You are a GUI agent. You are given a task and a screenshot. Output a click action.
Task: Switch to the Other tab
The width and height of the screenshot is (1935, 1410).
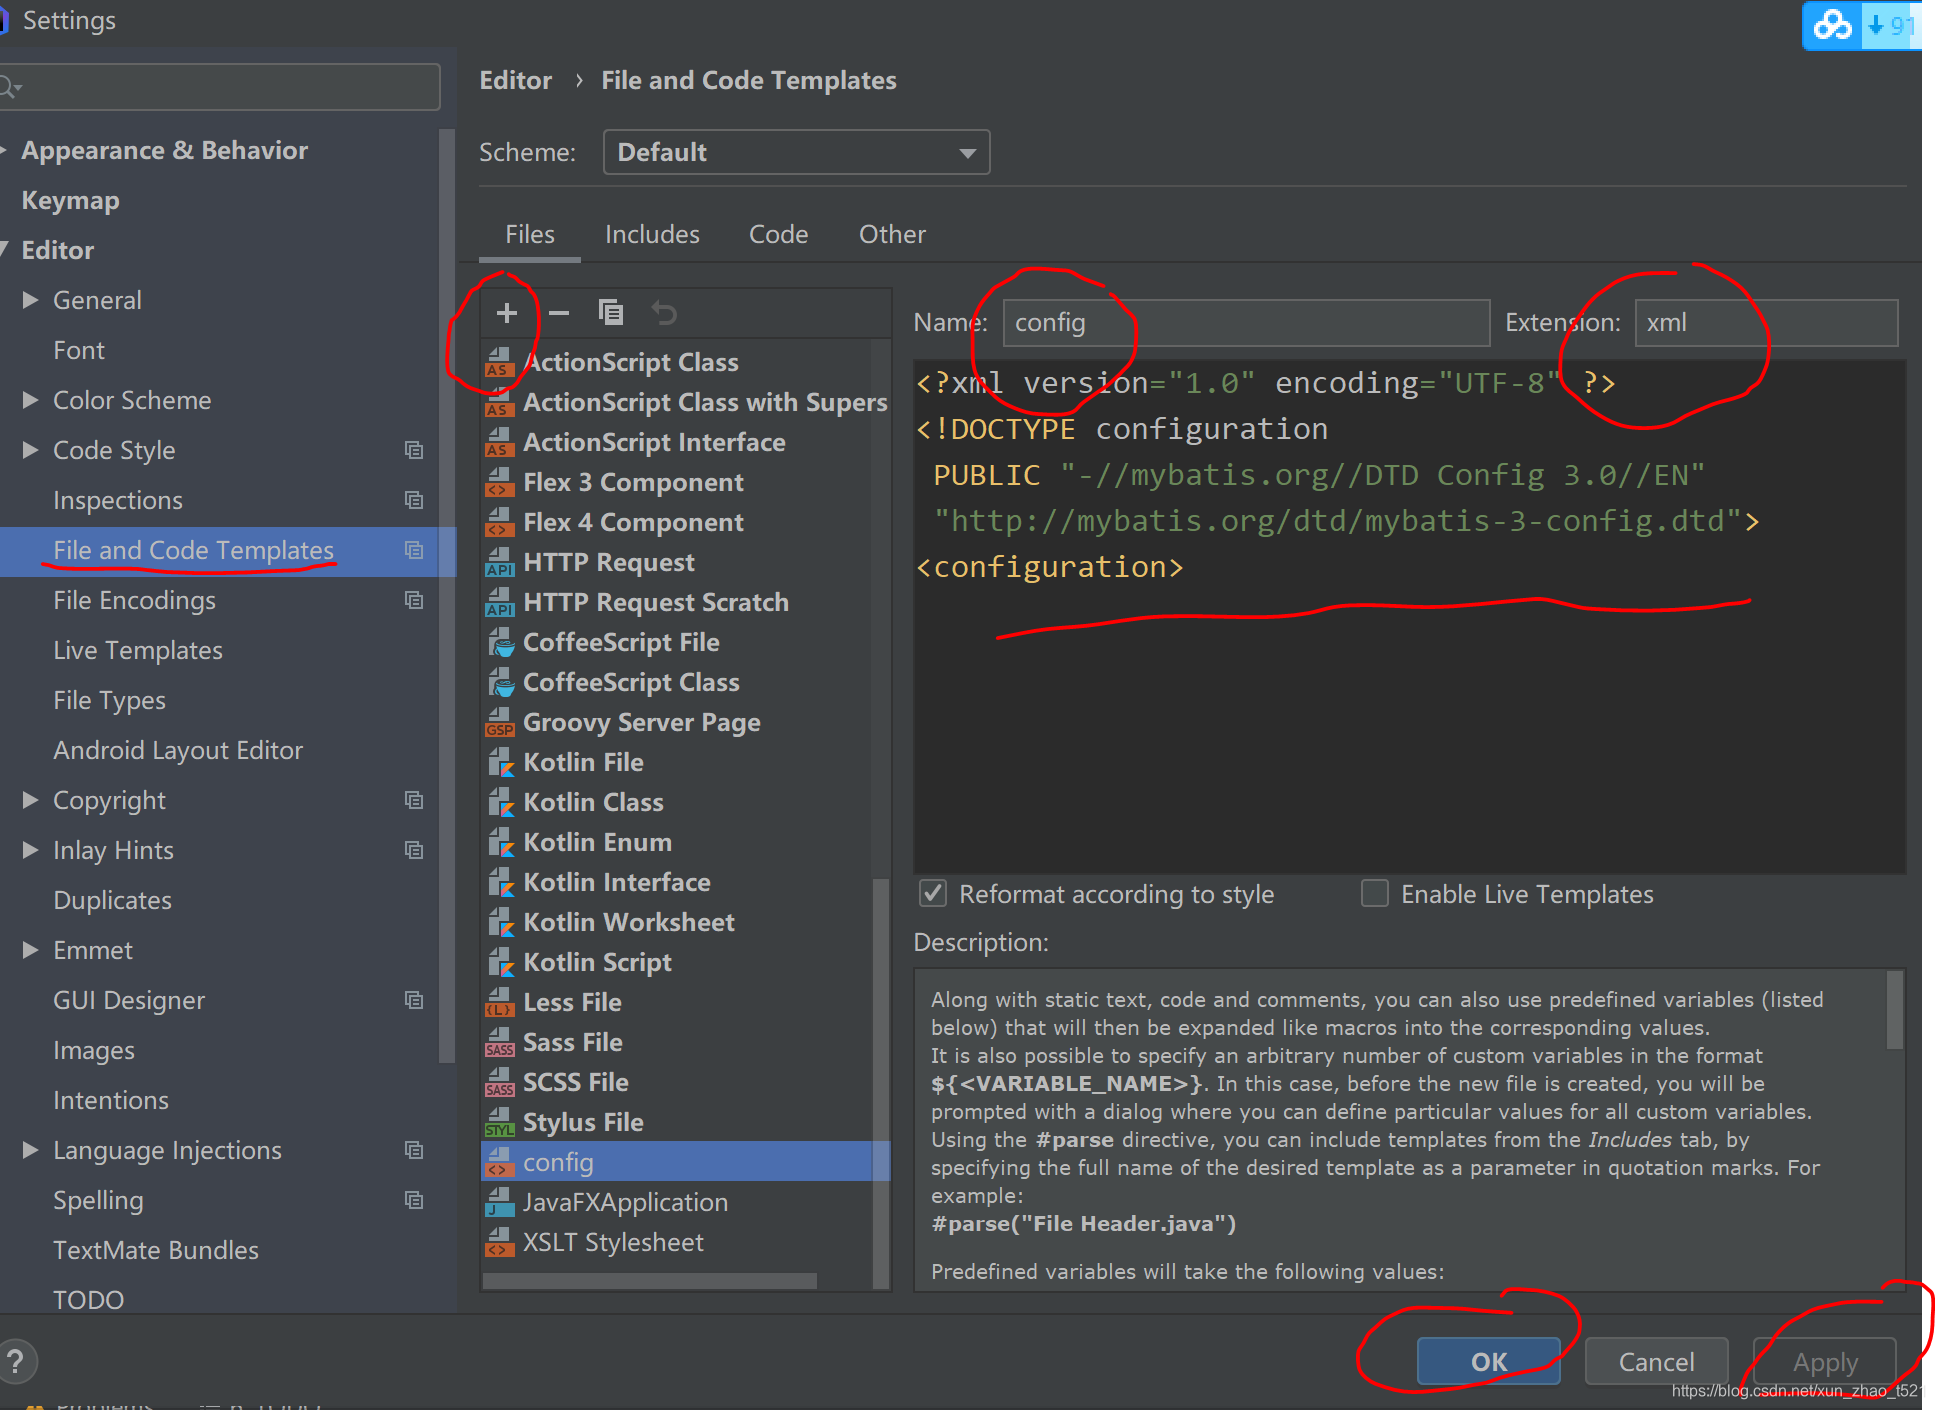(891, 233)
